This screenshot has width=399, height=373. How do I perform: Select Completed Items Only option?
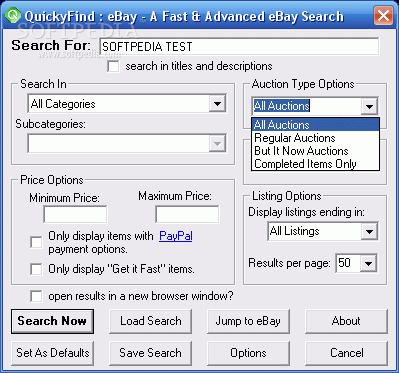coord(315,164)
